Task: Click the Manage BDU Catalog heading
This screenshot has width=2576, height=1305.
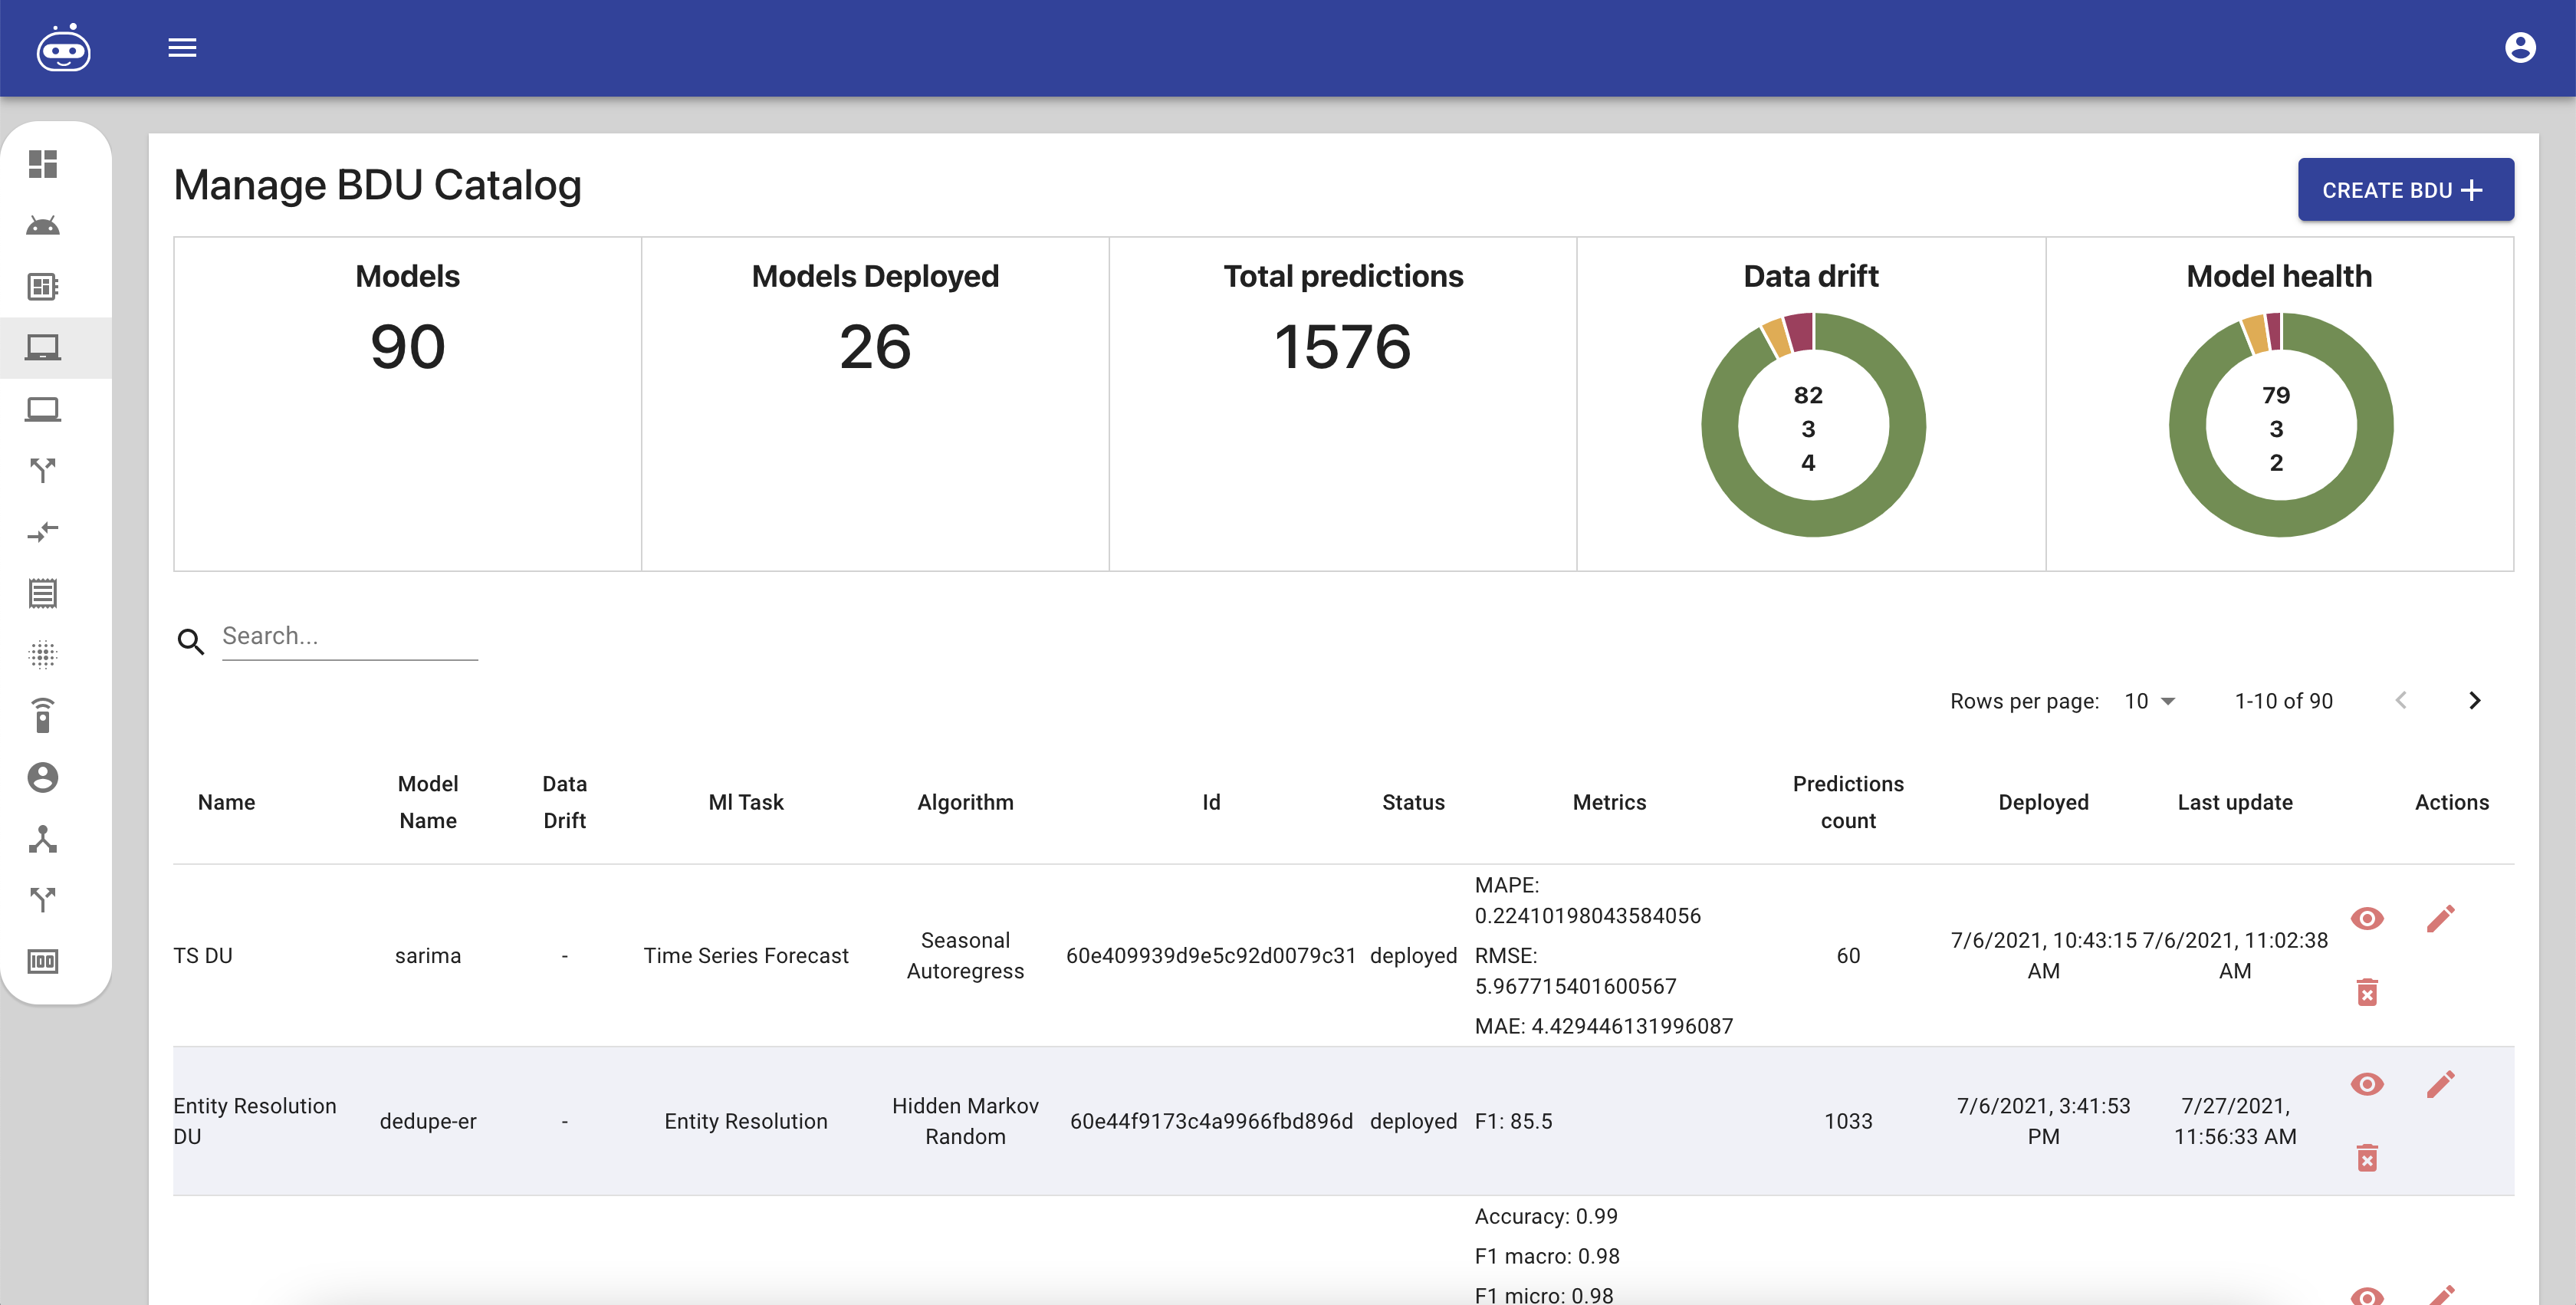Action: click(x=377, y=186)
